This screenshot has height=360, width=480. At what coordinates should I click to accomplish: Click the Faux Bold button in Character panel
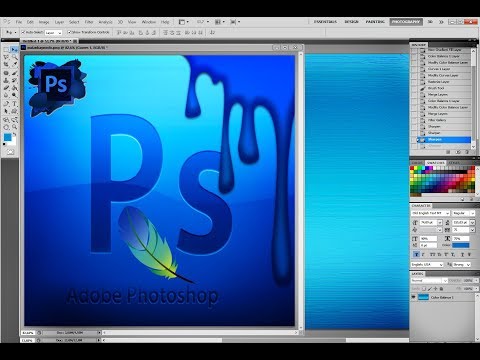(x=416, y=254)
